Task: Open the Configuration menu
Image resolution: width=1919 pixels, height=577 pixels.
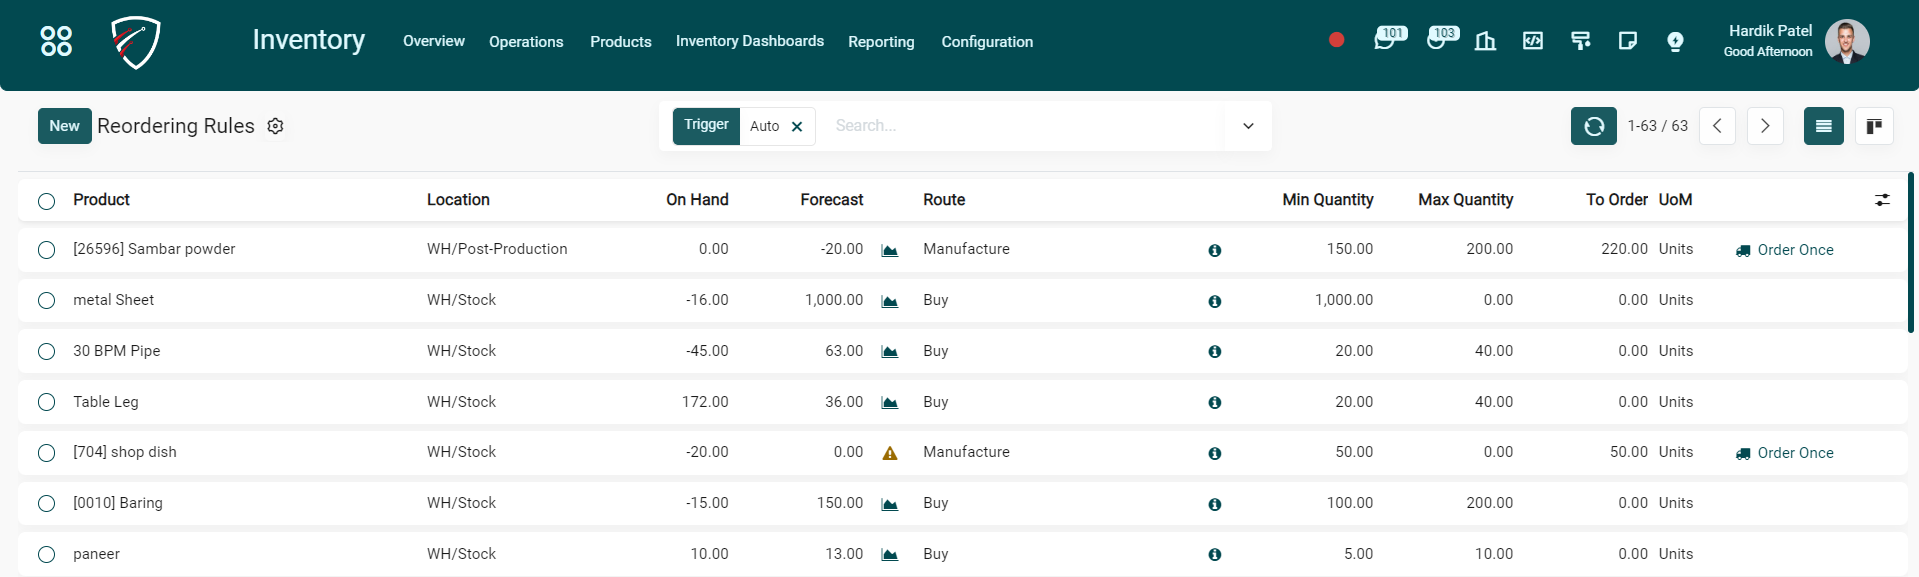Action: pyautogui.click(x=986, y=42)
